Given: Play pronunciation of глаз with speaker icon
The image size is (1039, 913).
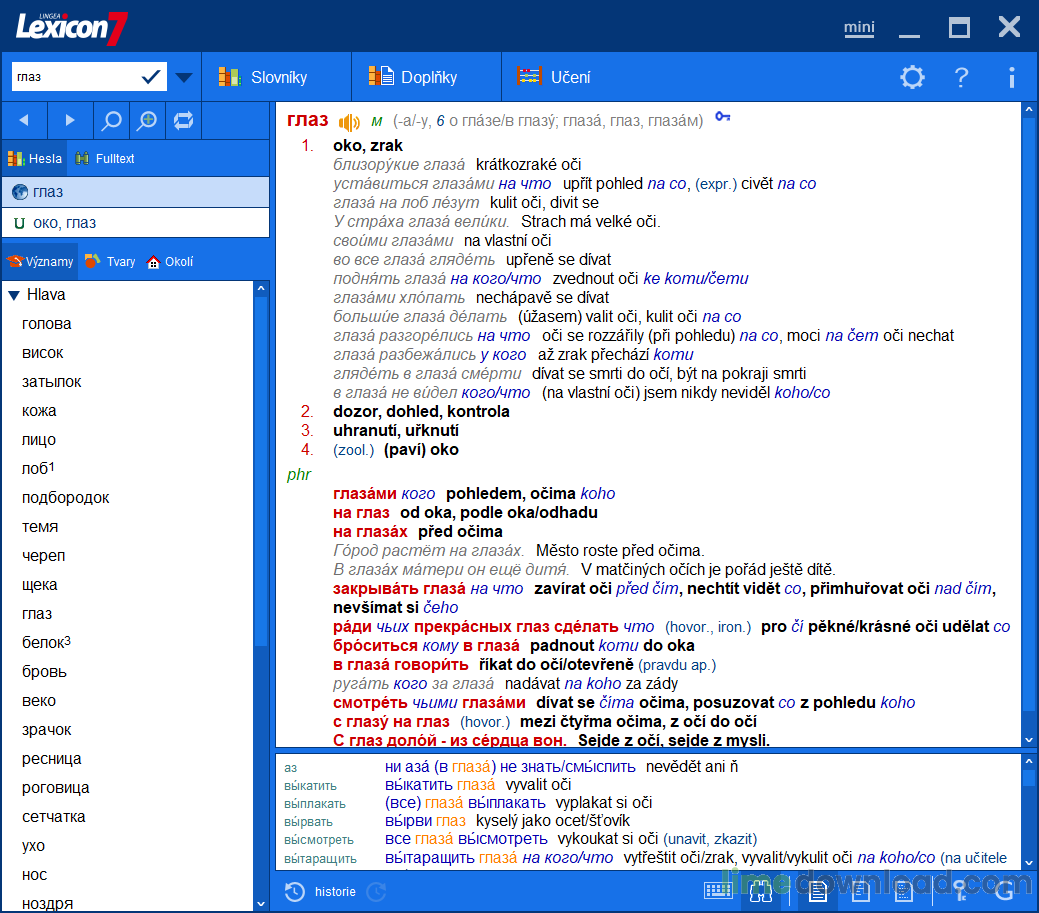Looking at the screenshot, I should tap(350, 119).
